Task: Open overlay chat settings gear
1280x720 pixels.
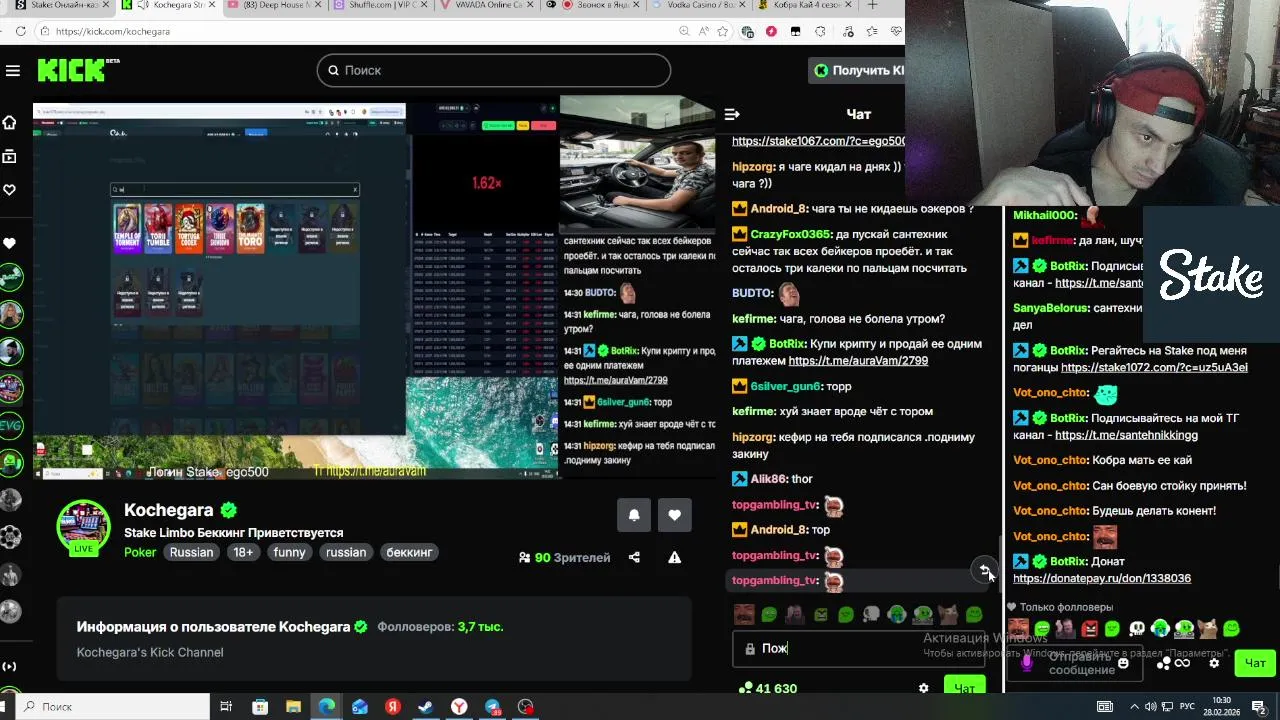Action: click(x=1214, y=663)
